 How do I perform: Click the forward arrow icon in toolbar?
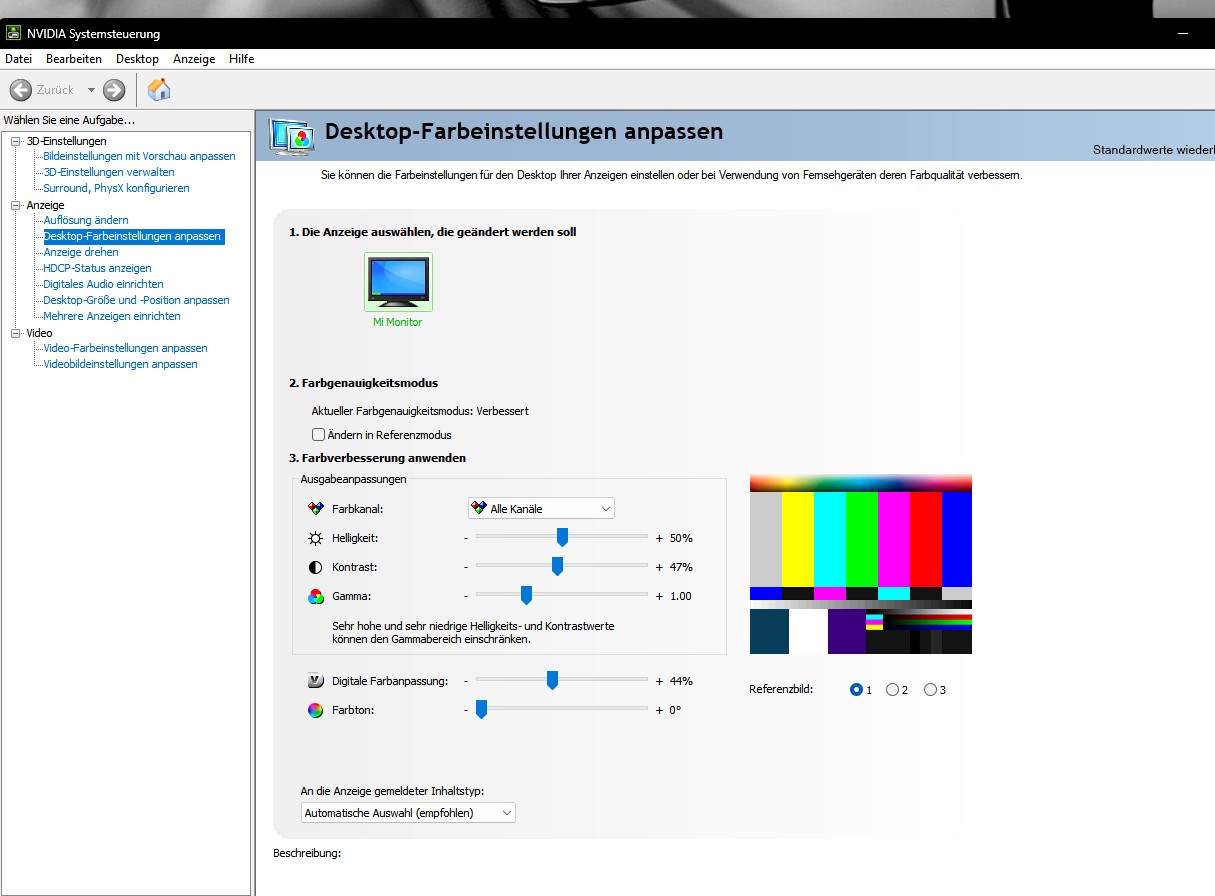coord(114,90)
